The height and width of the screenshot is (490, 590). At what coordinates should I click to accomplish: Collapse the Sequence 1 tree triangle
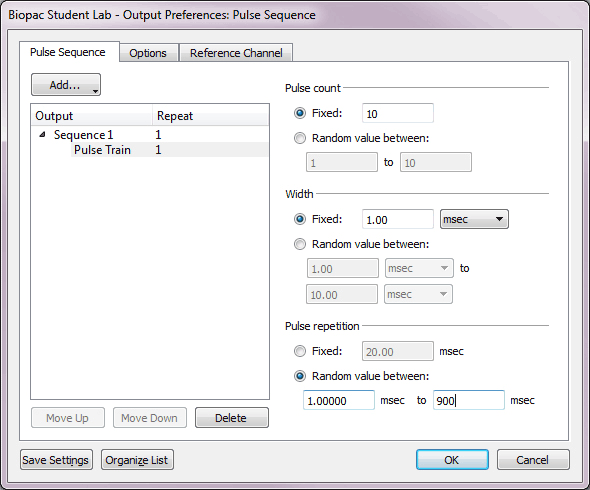[43, 135]
